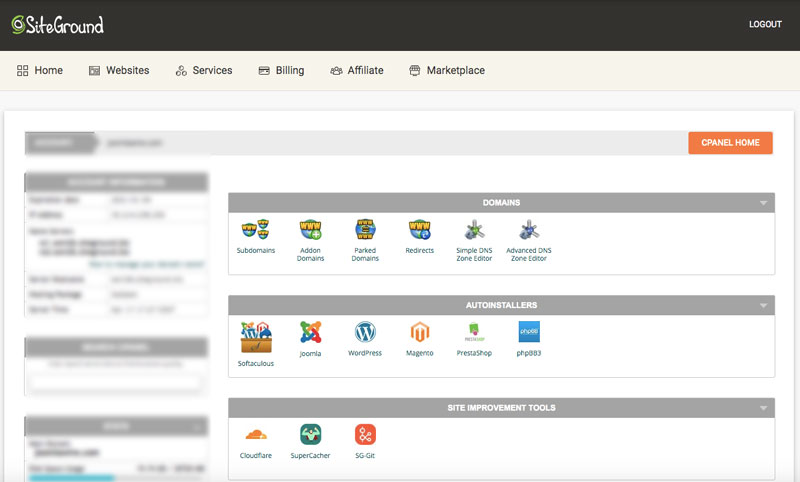Open the SG-Git tool
The height and width of the screenshot is (482, 800).
(365, 441)
